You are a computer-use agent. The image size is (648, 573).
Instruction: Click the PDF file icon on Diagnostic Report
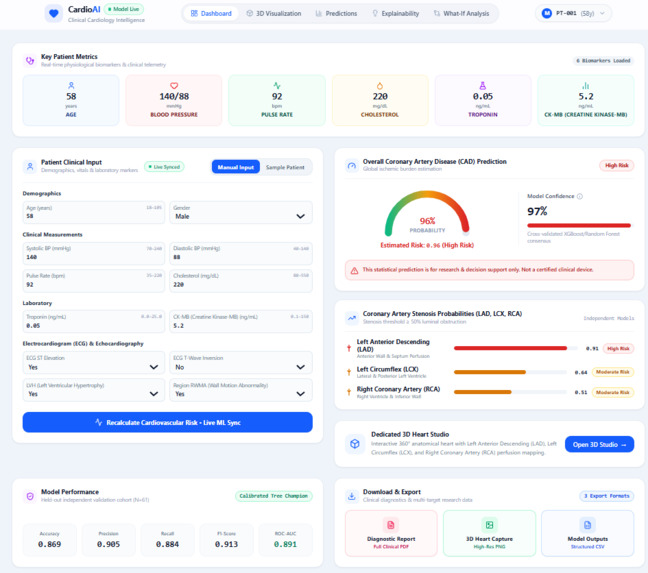391,525
